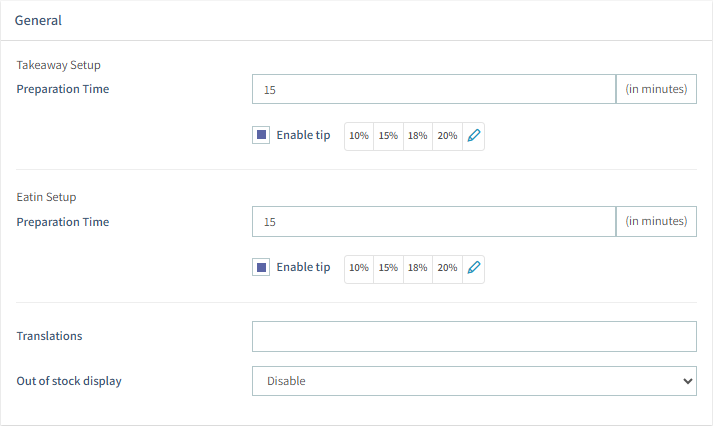The height and width of the screenshot is (426, 713).
Task: Click the General section header
Action: pos(38,20)
